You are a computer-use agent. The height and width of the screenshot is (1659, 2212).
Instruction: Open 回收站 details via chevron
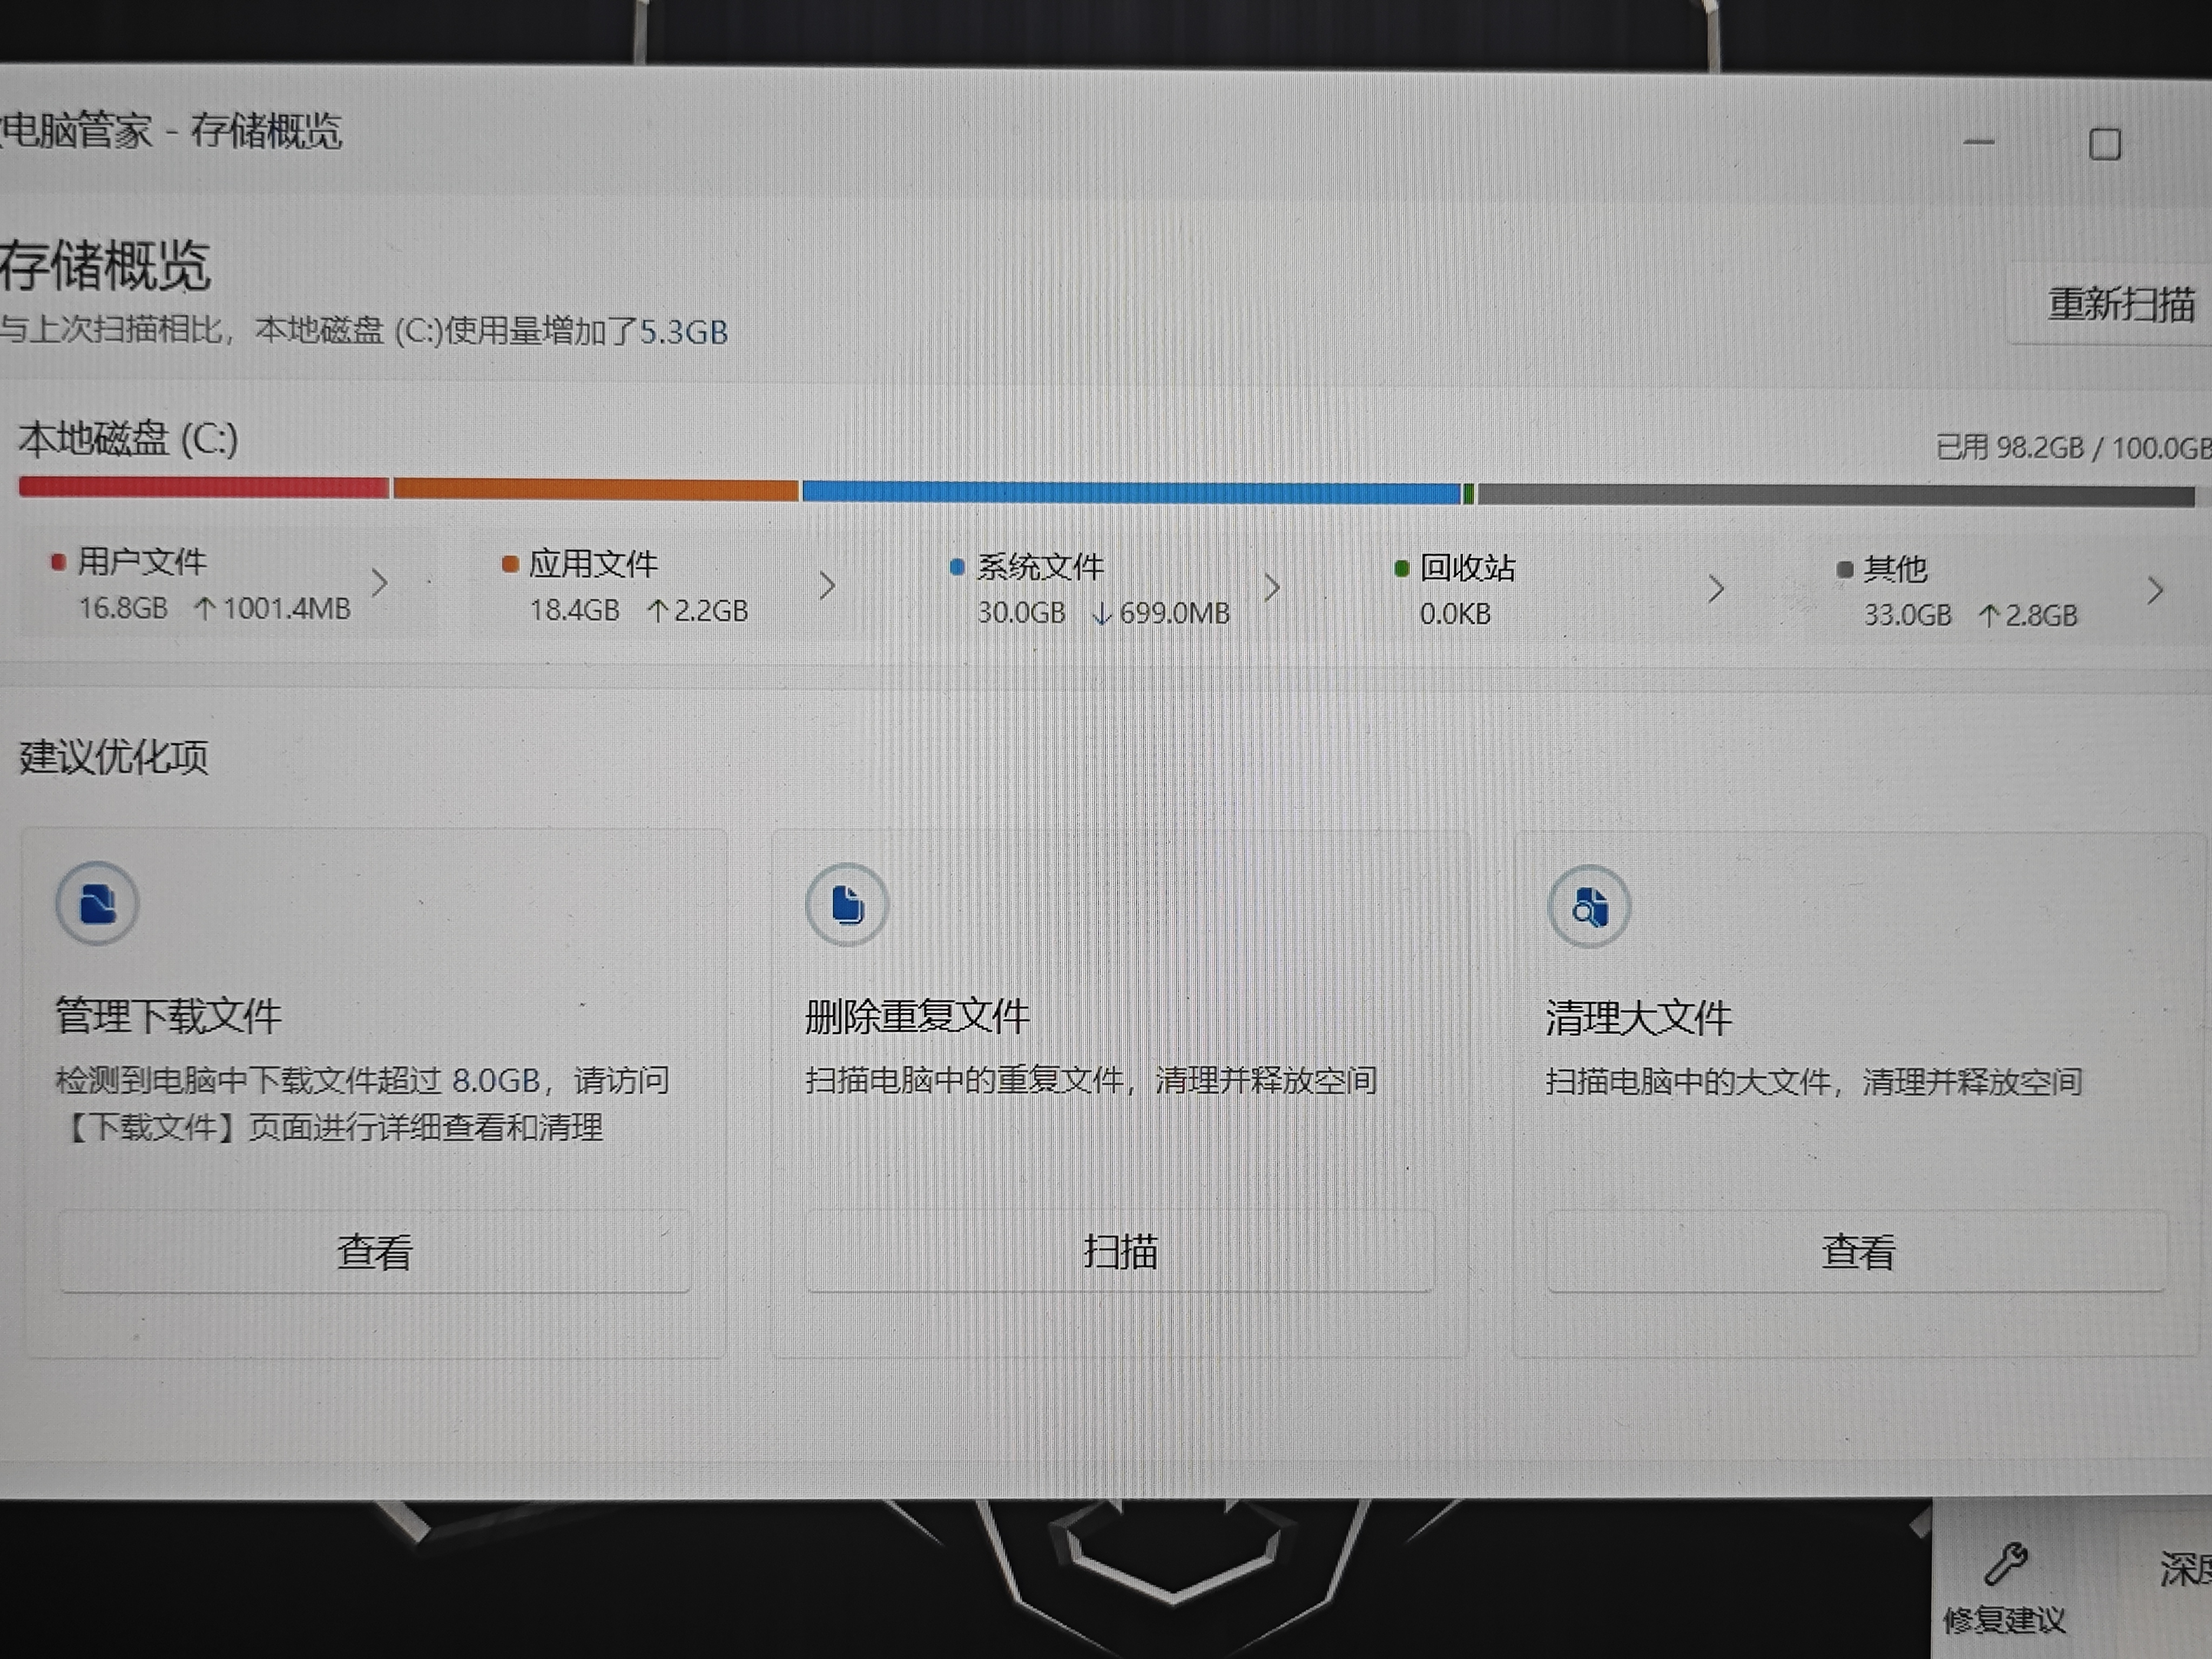(x=1716, y=589)
